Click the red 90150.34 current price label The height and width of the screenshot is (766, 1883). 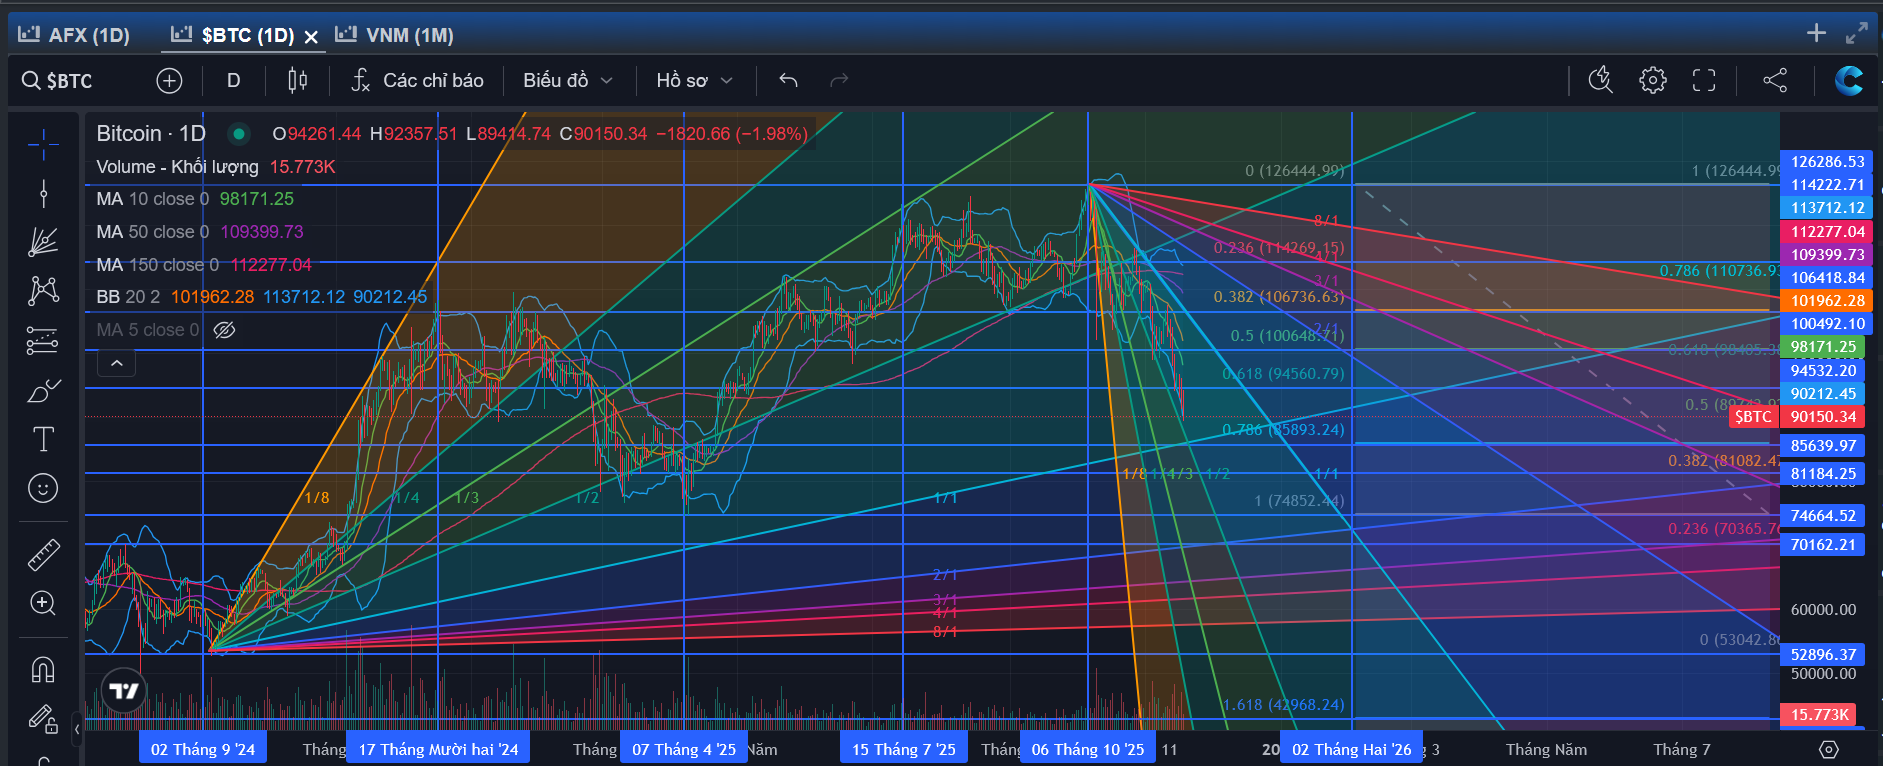(x=1823, y=417)
